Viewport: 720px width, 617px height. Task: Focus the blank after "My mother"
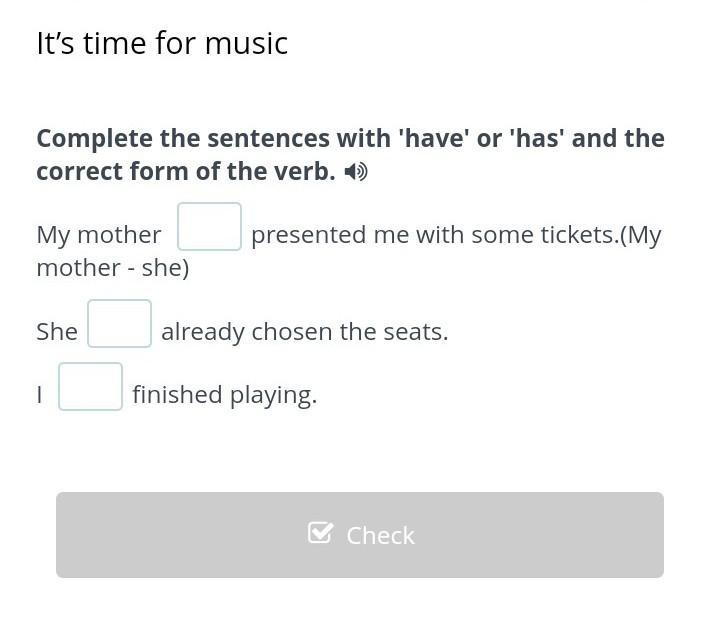pos(209,226)
